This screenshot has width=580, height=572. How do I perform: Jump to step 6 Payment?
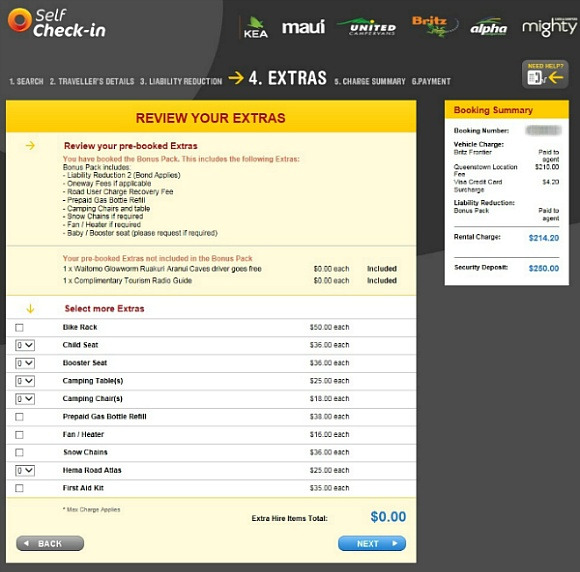[x=431, y=81]
